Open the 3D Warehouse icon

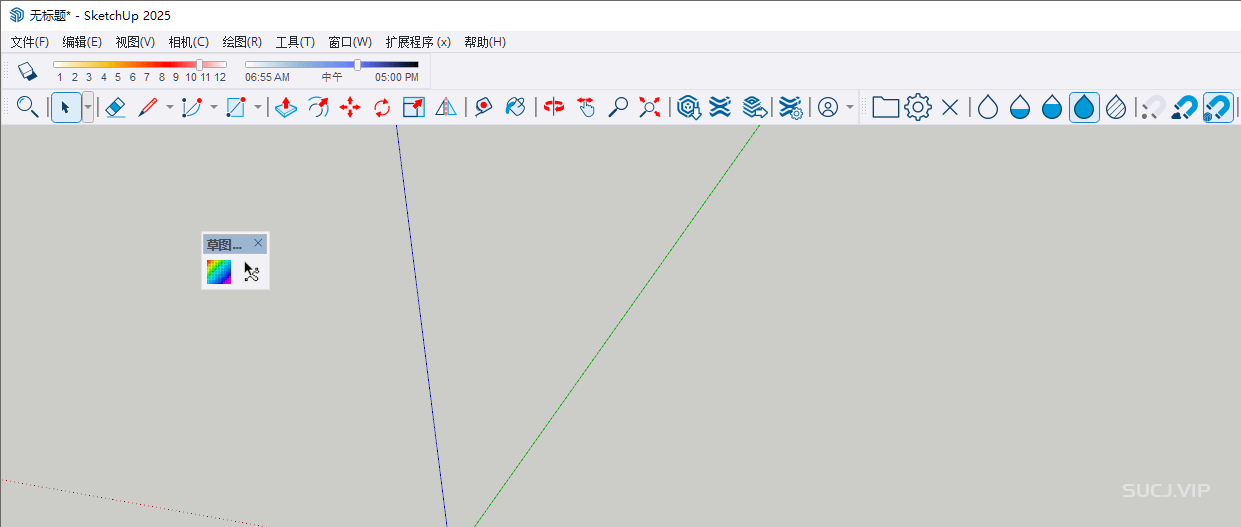click(688, 107)
